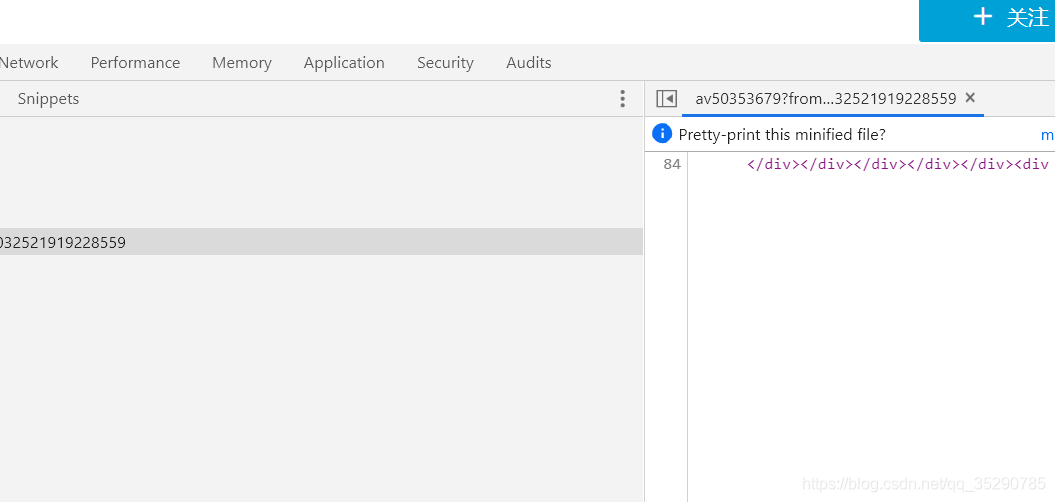Viewport: 1055px width, 502px height.
Task: Click the blue info icon in Pretty-print bar
Action: [x=662, y=134]
